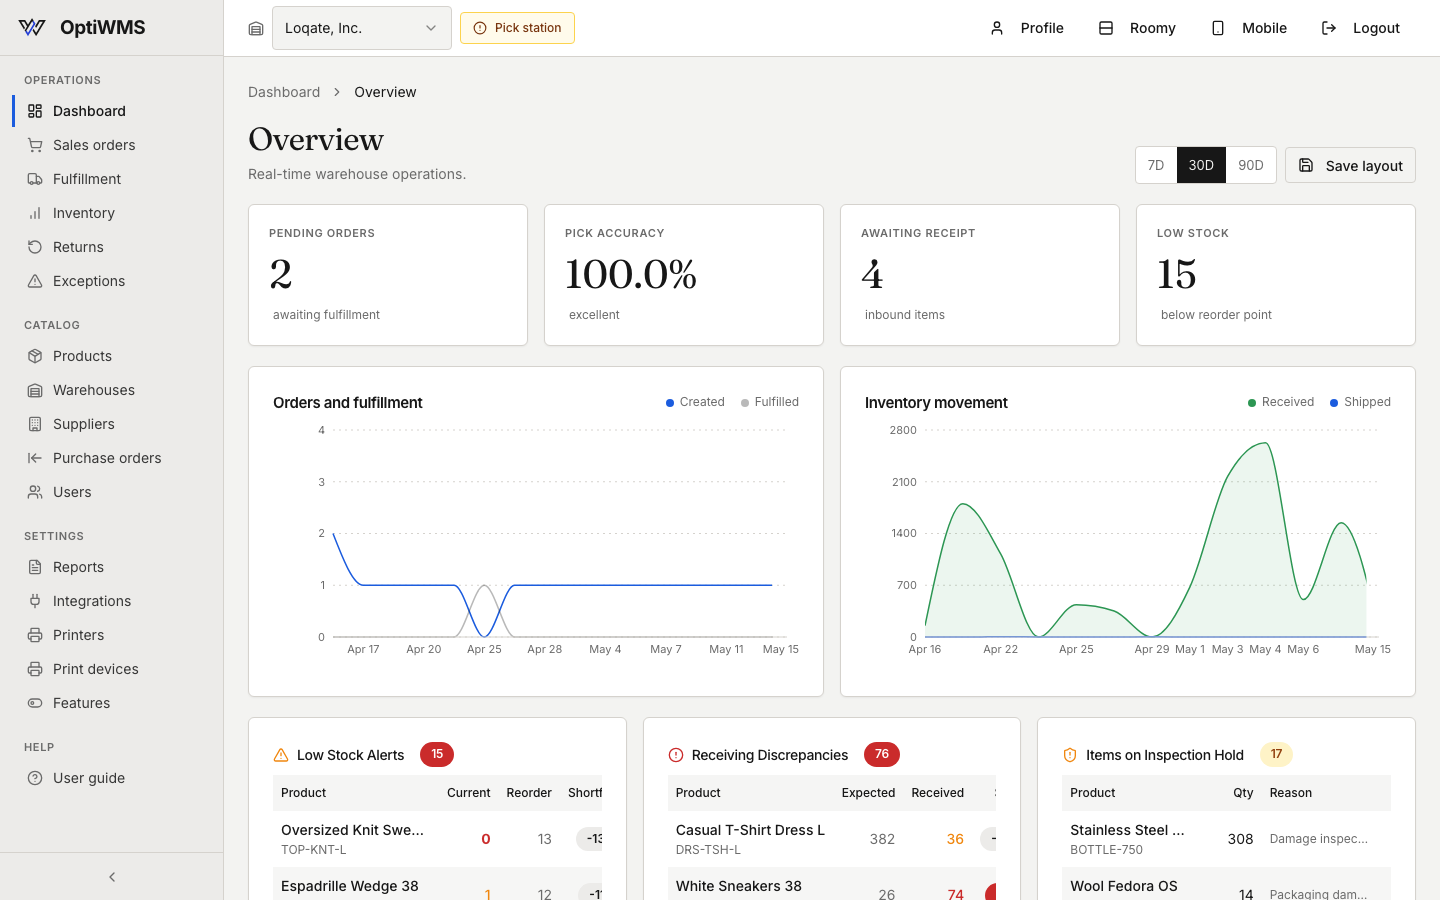Open the Reports settings page
1440x900 pixels.
[112, 567]
